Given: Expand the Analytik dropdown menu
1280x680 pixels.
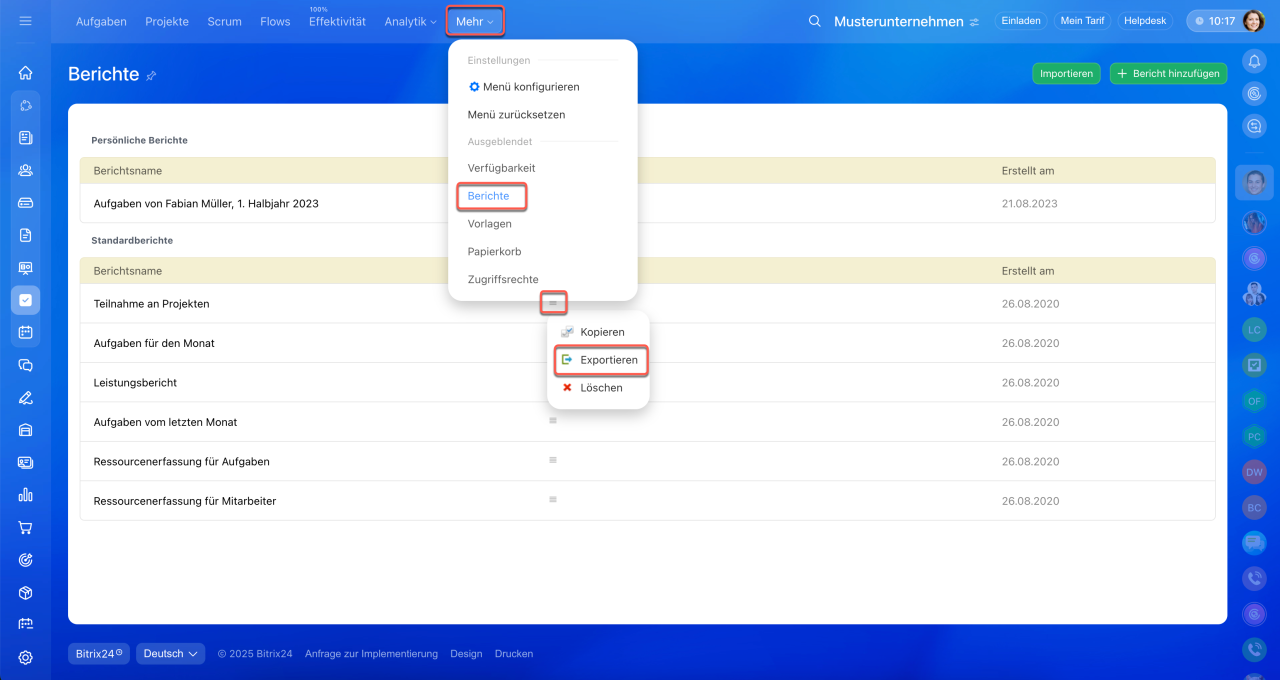Looking at the screenshot, I should pyautogui.click(x=410, y=21).
